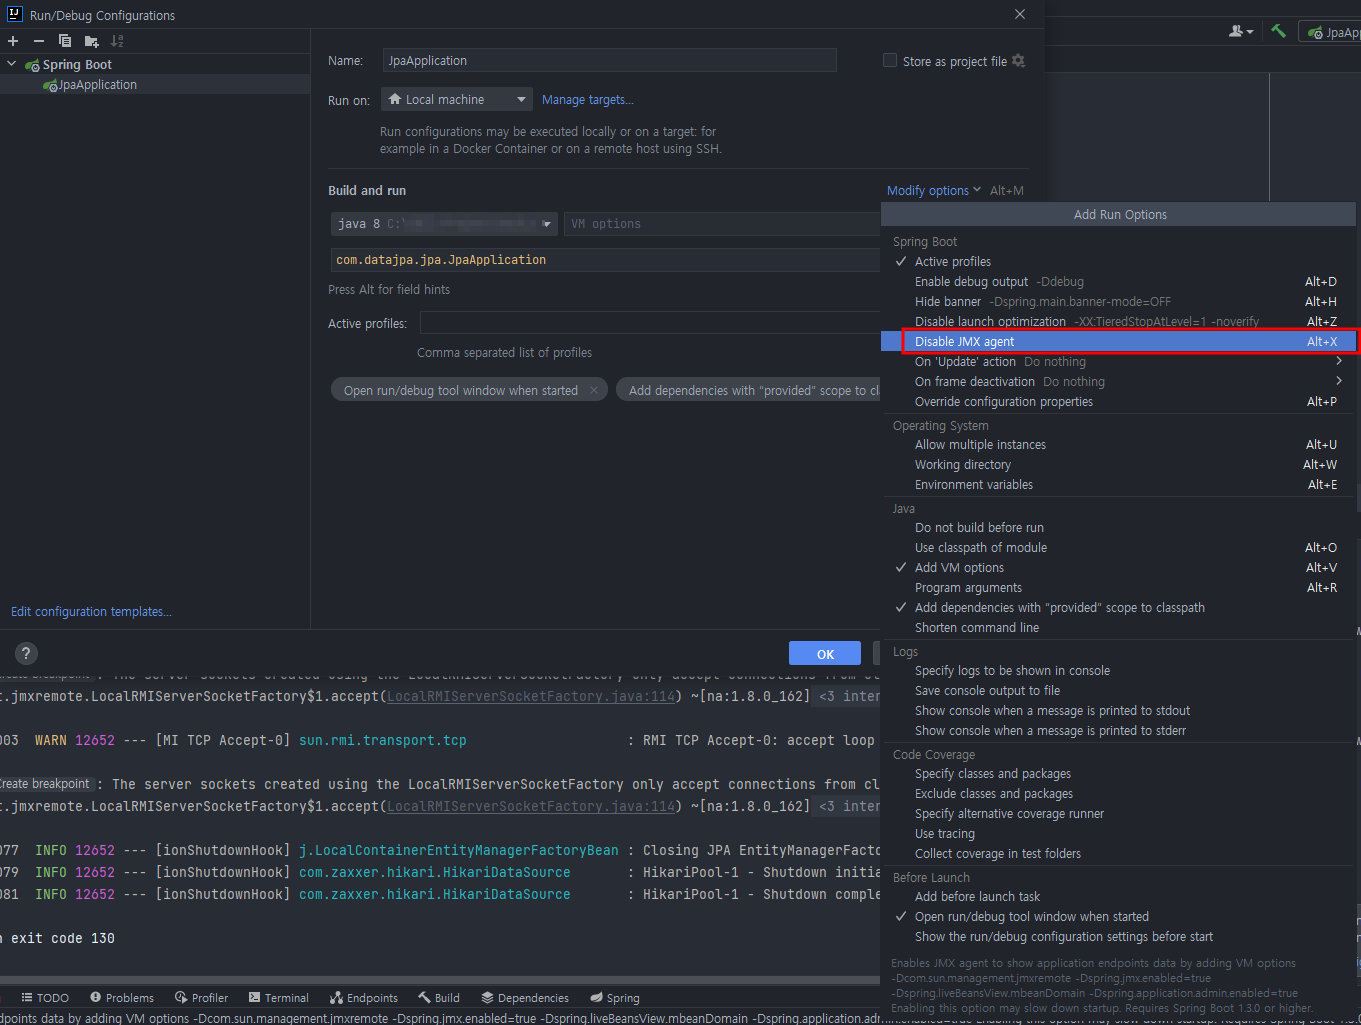The image size is (1361, 1025).
Task: Close the Run/Debug Configurations dialog
Action: [x=1020, y=14]
